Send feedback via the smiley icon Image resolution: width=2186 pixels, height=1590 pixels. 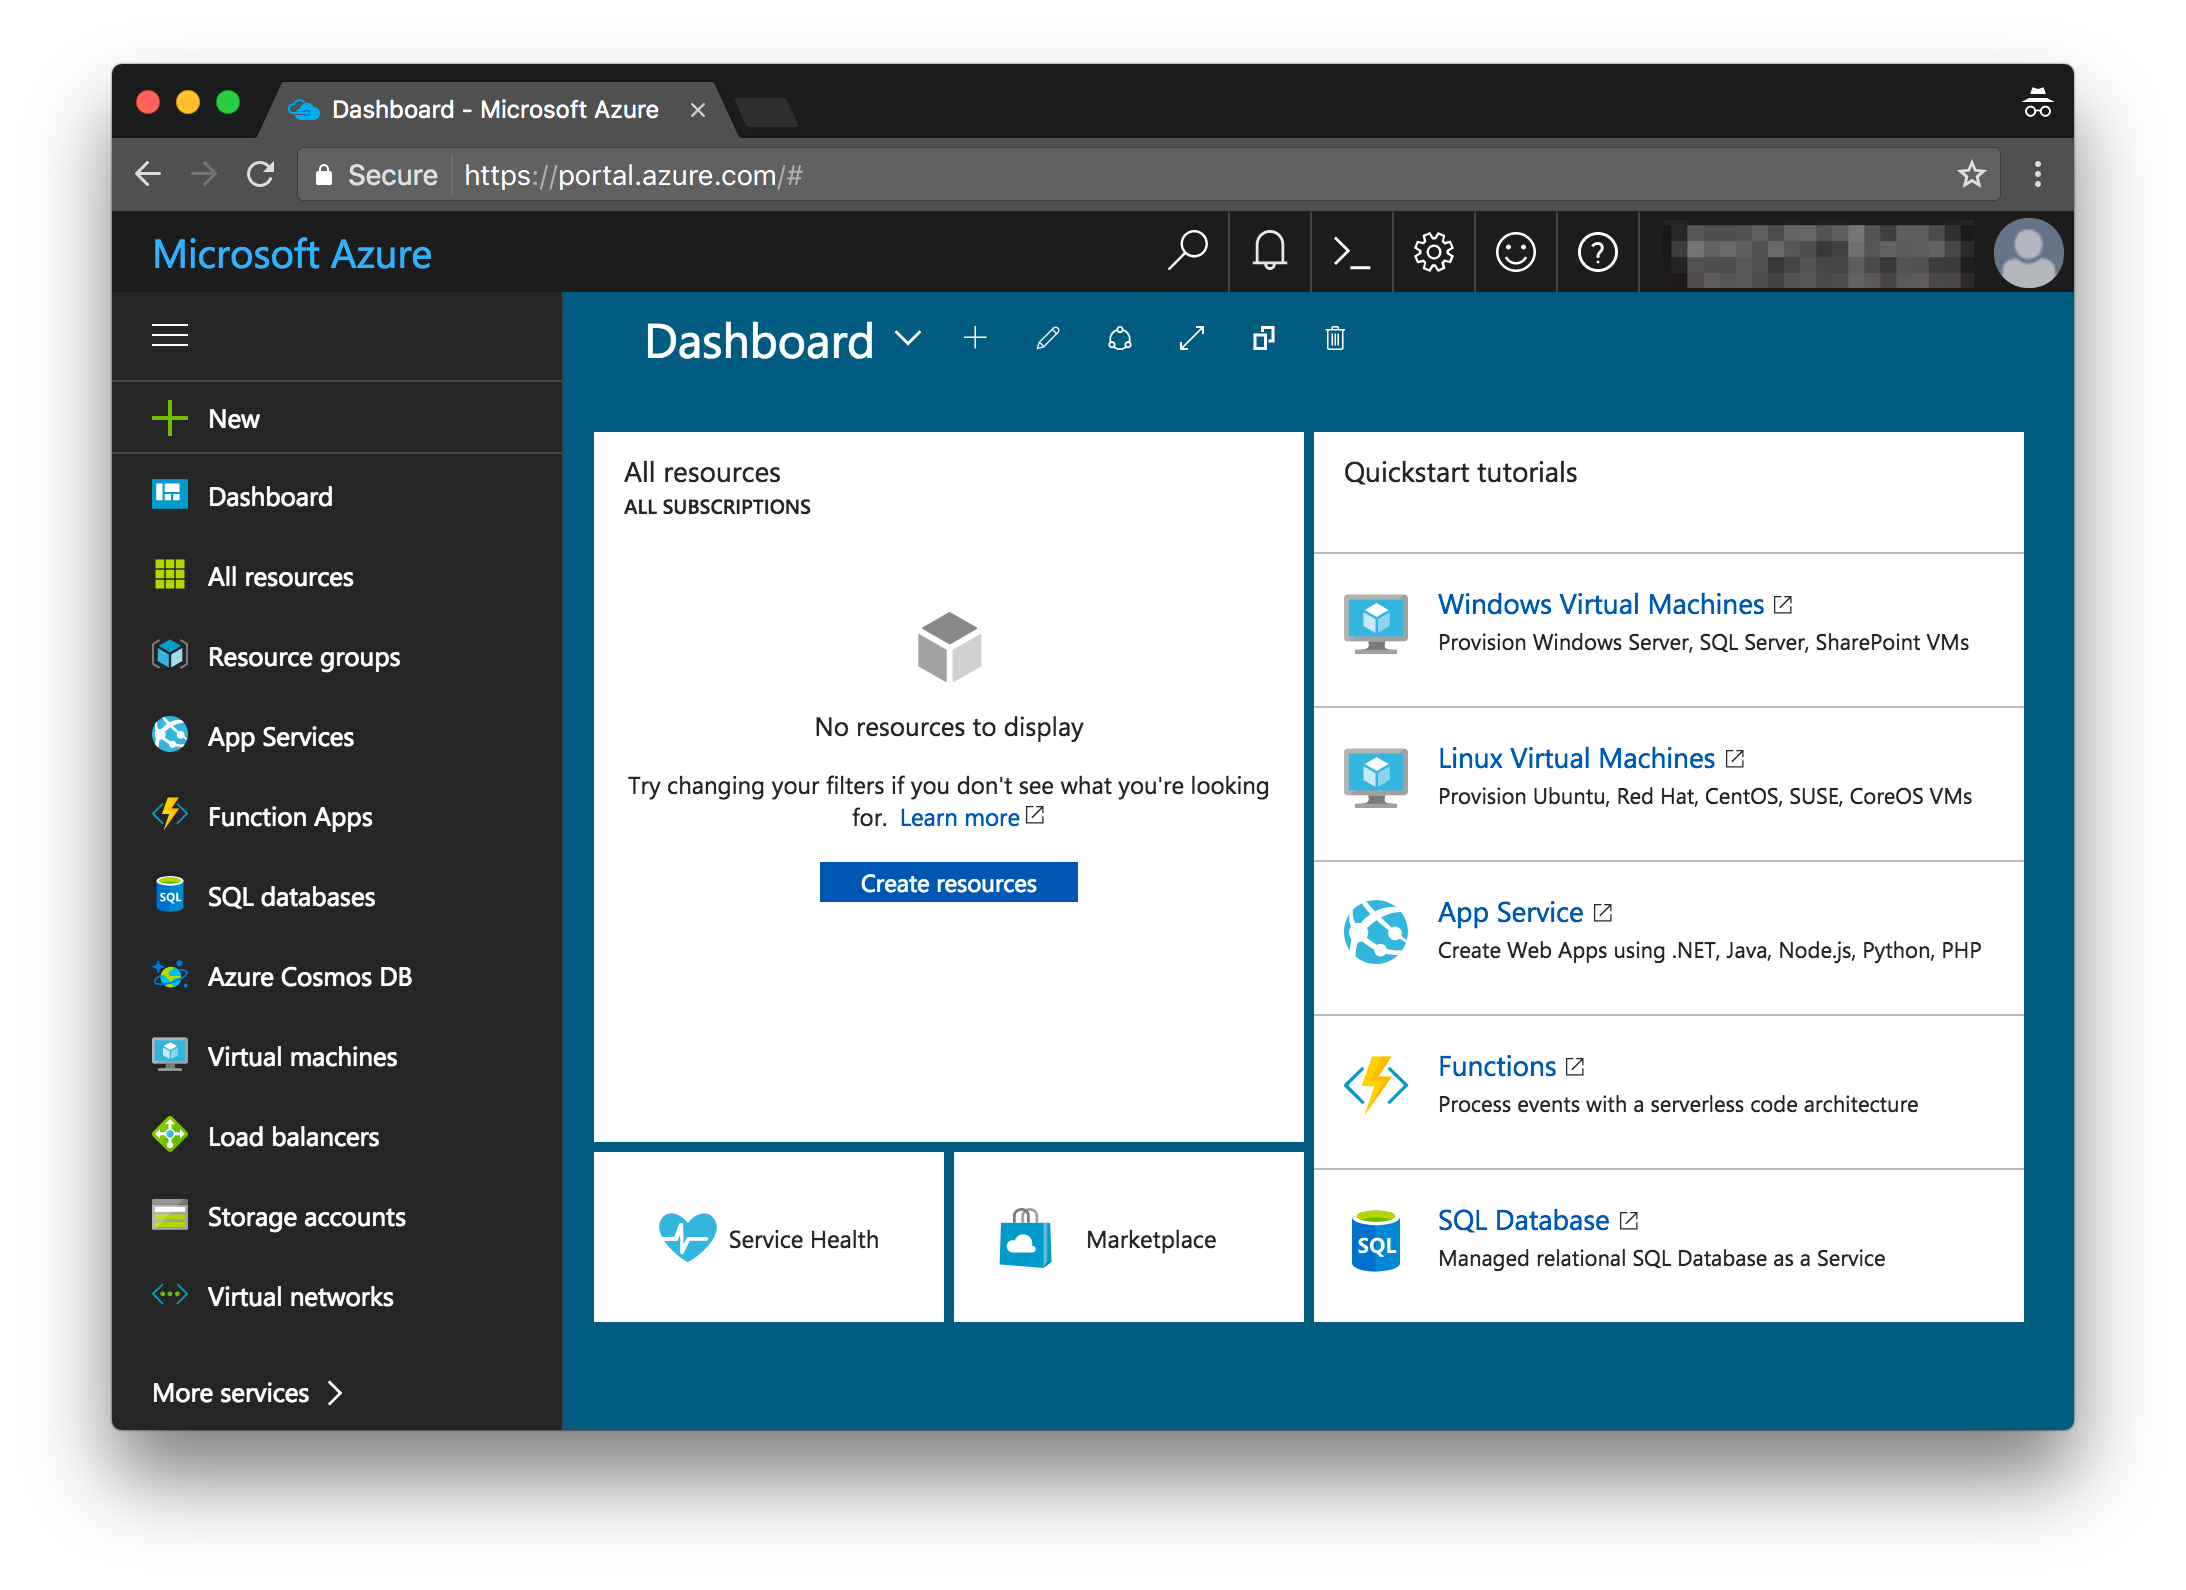click(x=1516, y=252)
